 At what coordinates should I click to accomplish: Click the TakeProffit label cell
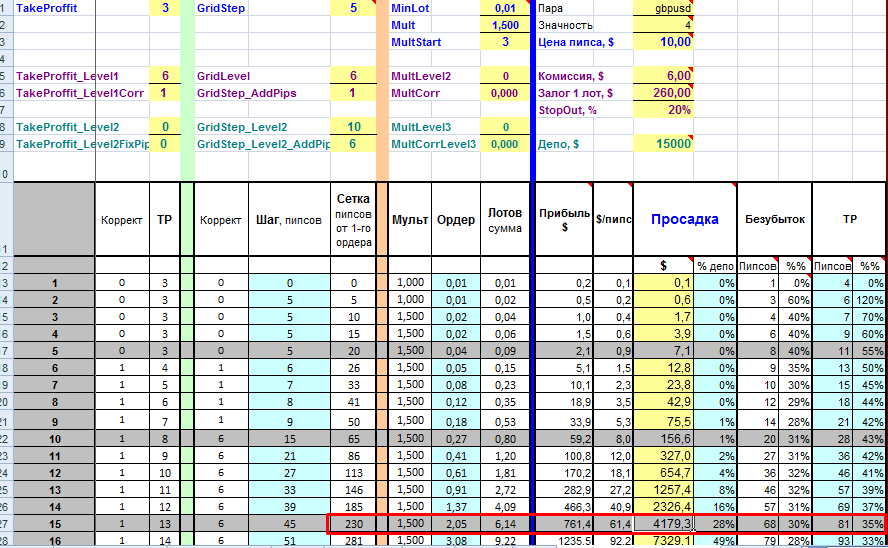click(46, 8)
